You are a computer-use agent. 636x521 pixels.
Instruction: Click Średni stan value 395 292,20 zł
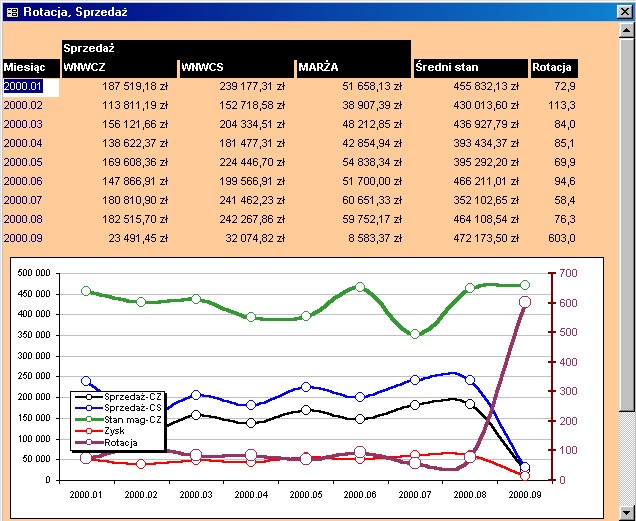click(x=486, y=163)
